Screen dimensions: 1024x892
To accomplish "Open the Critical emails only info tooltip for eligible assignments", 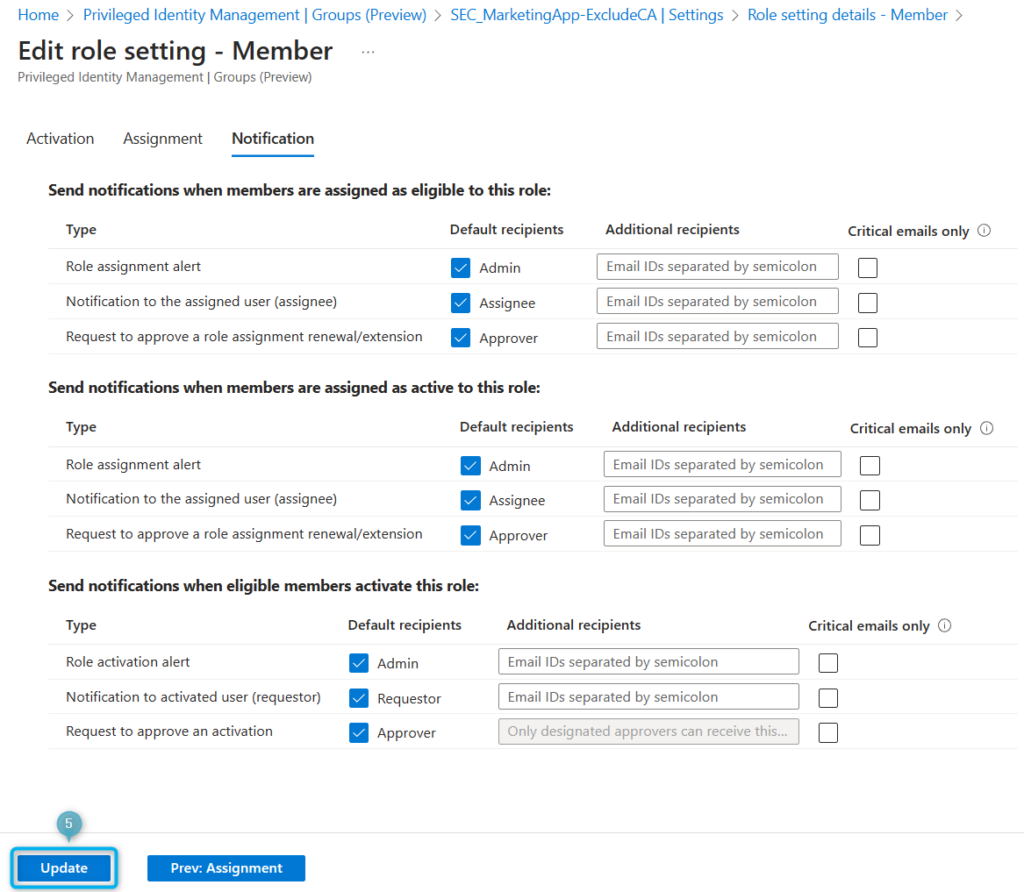I will coord(984,231).
